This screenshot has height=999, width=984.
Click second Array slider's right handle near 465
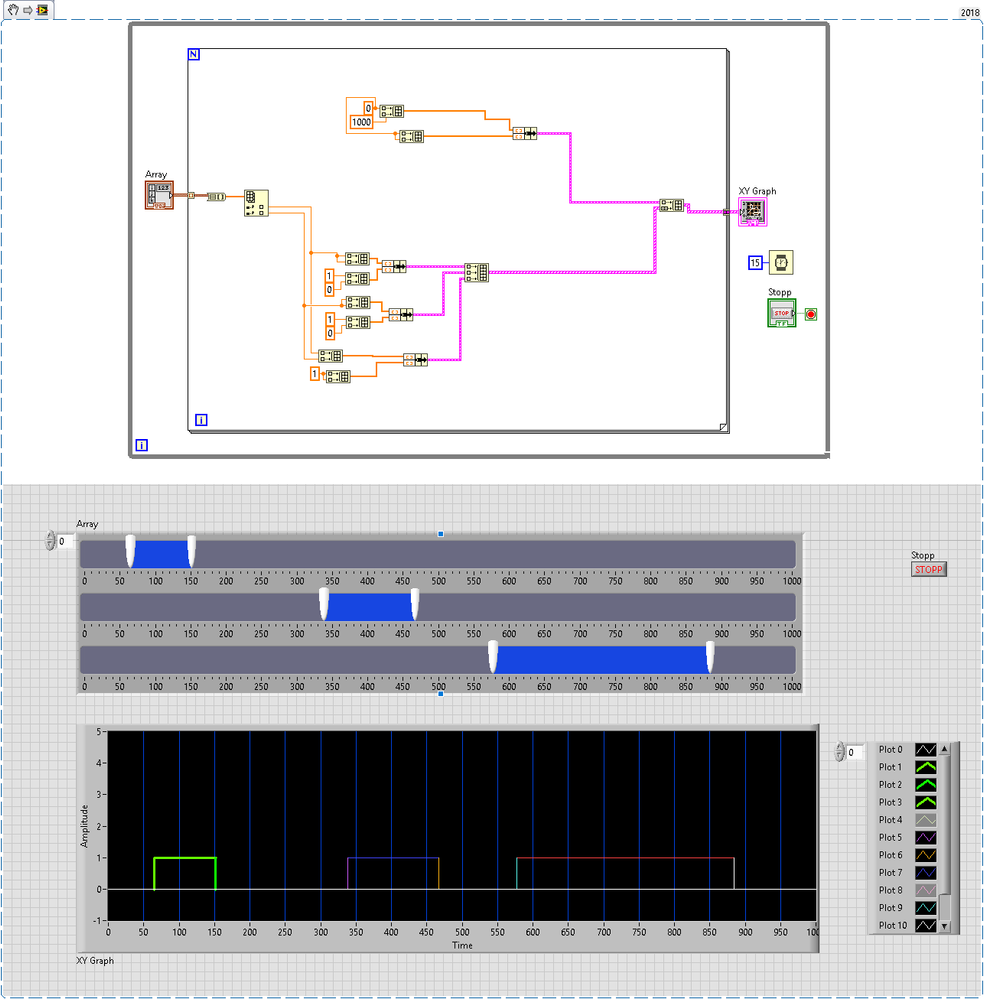[415, 604]
